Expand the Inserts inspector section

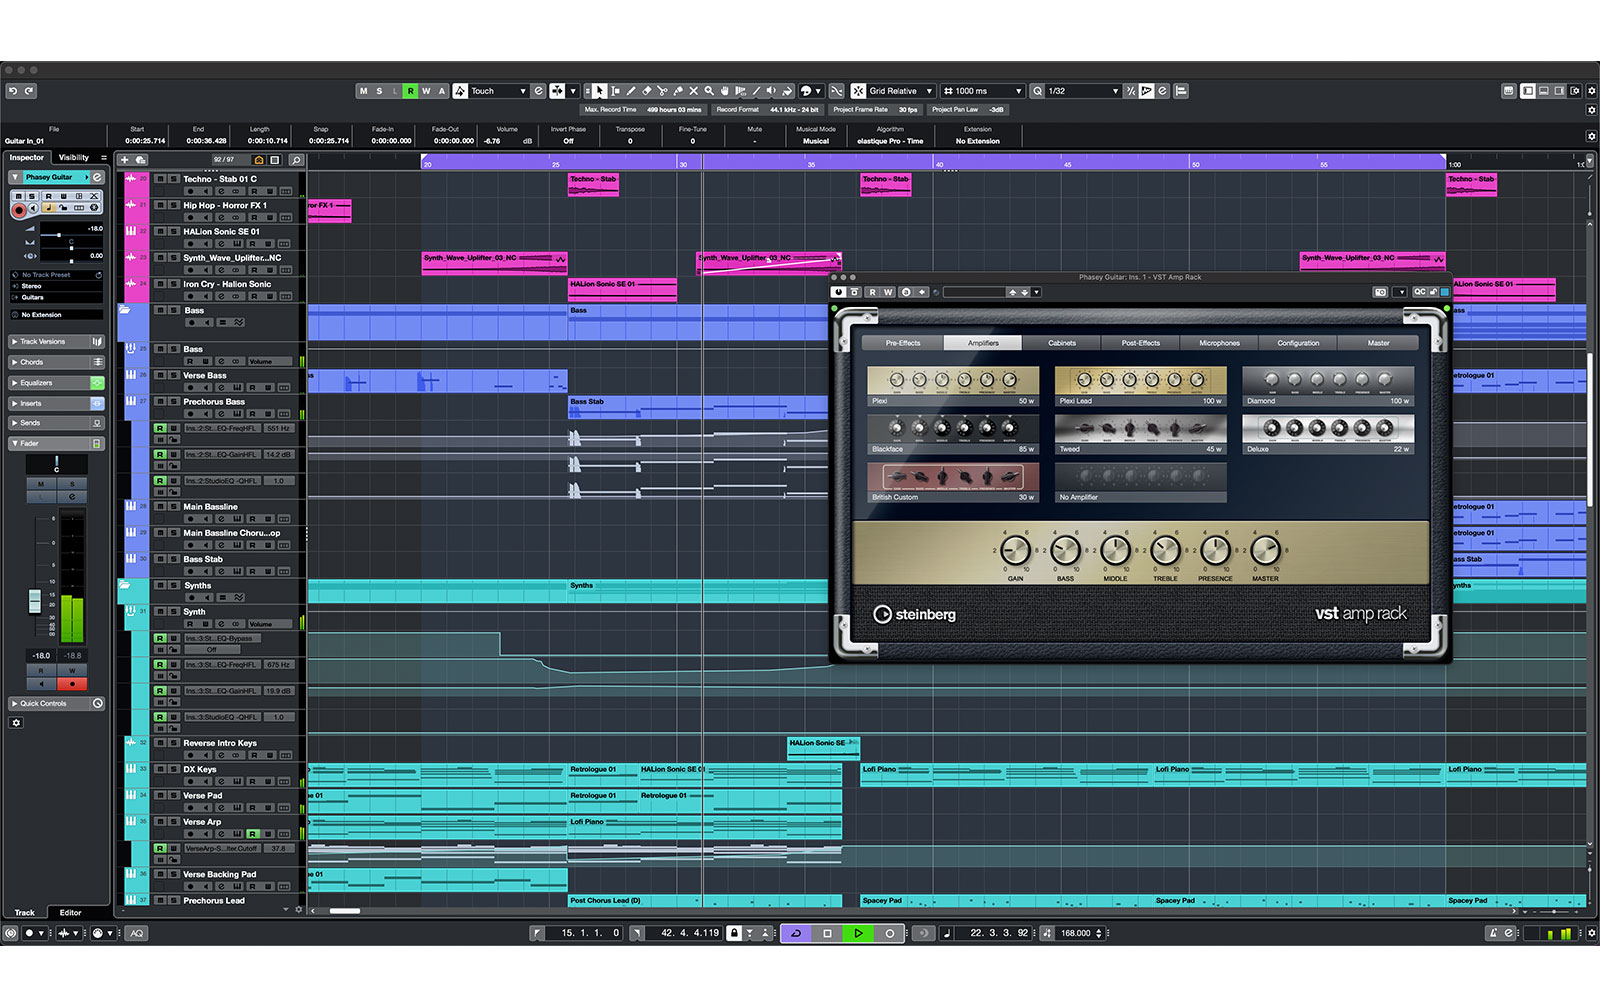pyautogui.click(x=15, y=403)
